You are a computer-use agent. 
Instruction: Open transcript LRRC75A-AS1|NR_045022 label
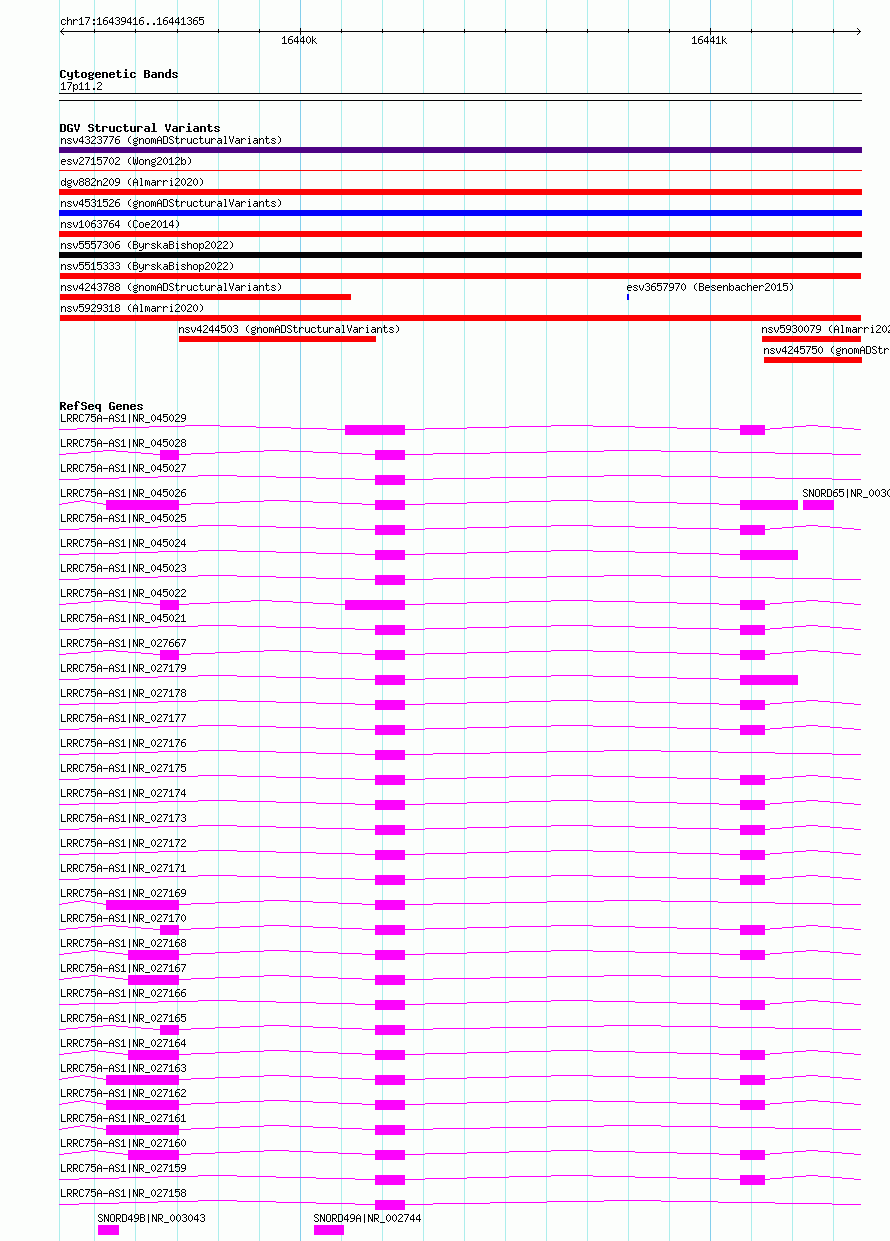[x=123, y=593]
